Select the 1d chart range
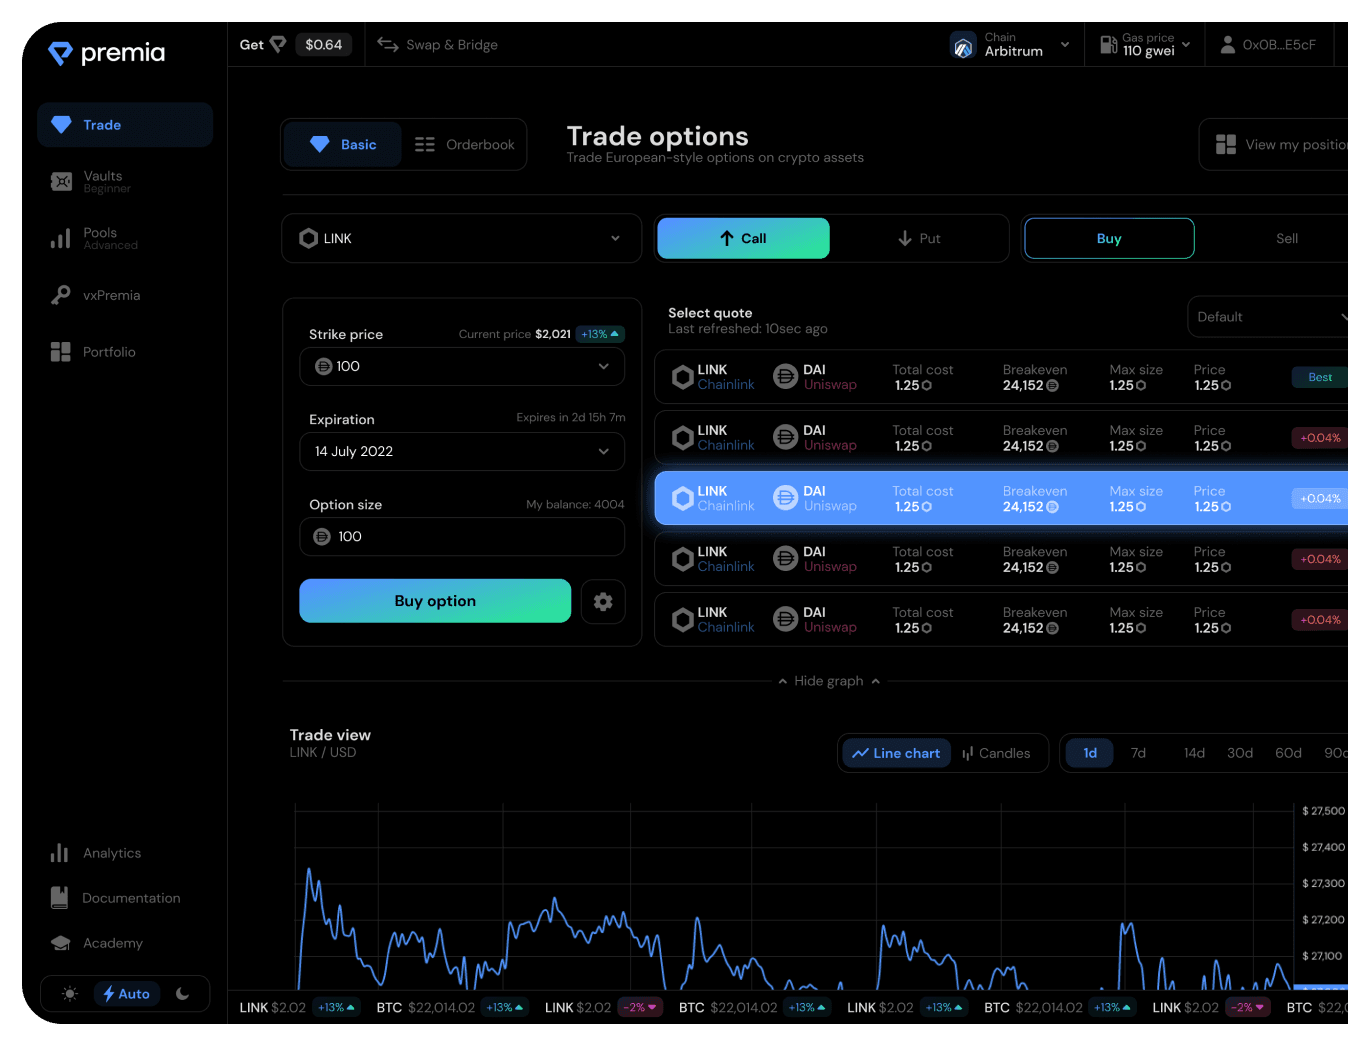1348x1046 pixels. coord(1090,753)
